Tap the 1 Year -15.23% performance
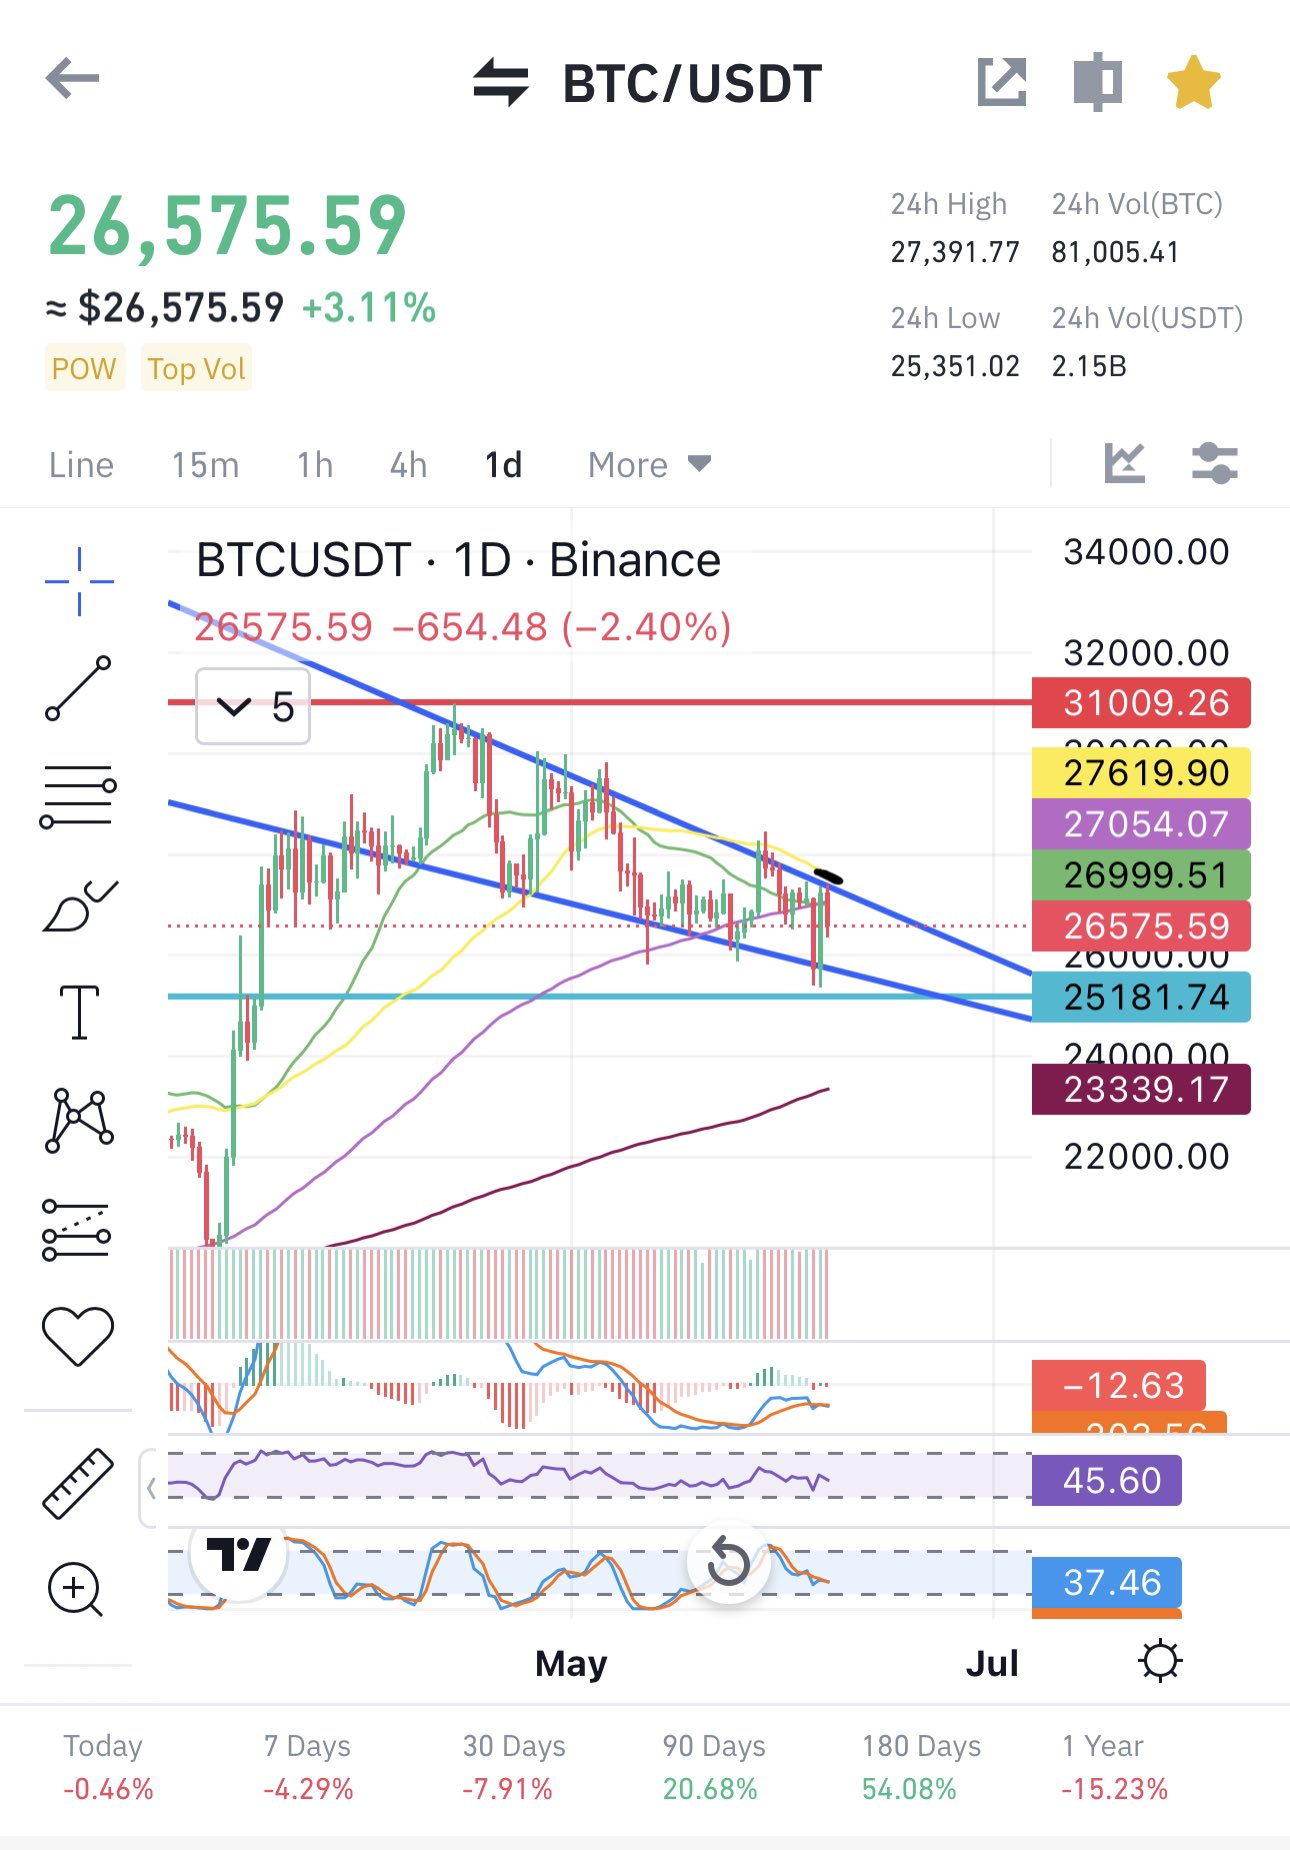This screenshot has width=1290, height=1850. click(x=1113, y=1767)
